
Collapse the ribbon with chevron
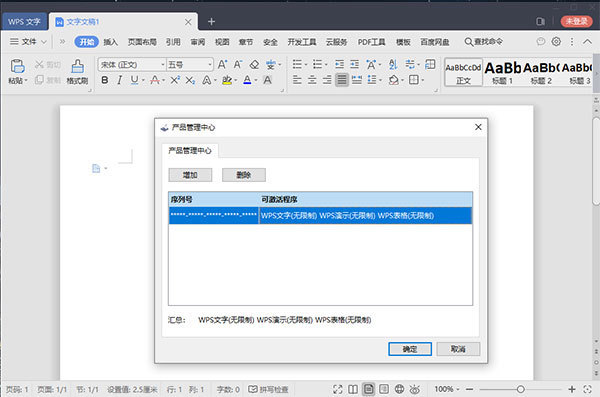[587, 41]
